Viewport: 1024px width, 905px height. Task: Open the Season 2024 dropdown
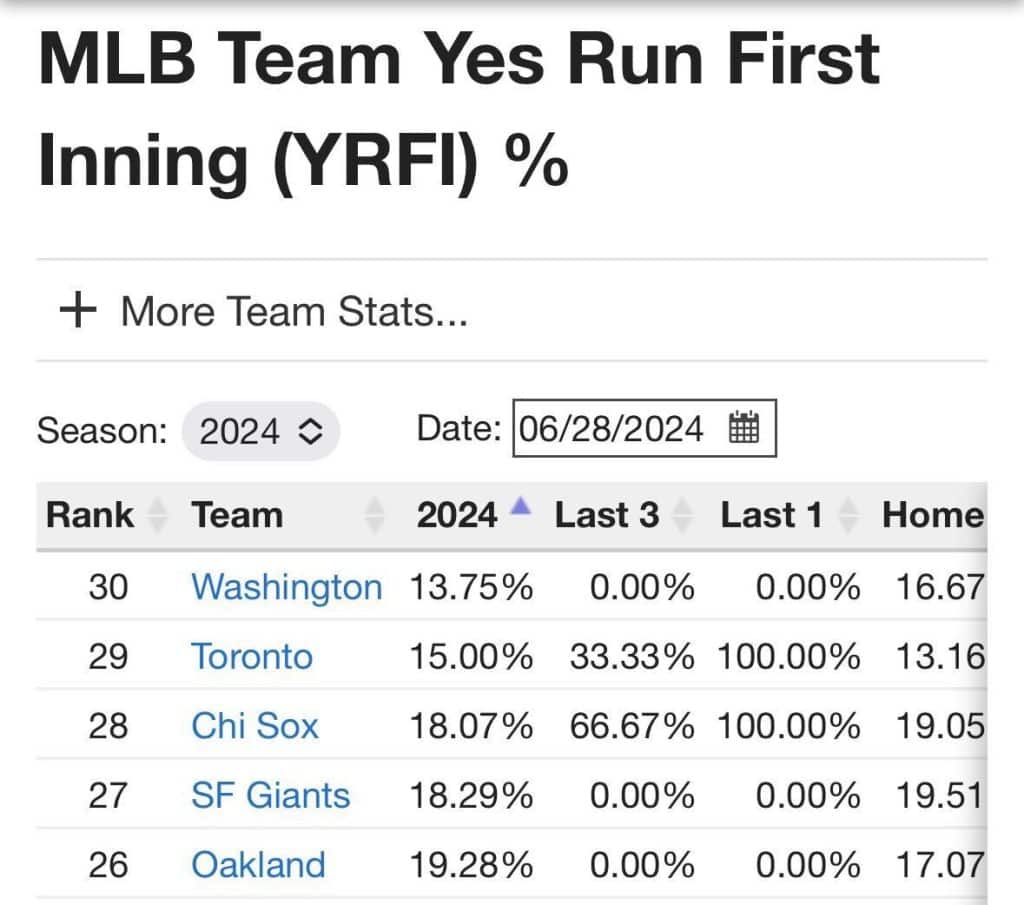261,432
